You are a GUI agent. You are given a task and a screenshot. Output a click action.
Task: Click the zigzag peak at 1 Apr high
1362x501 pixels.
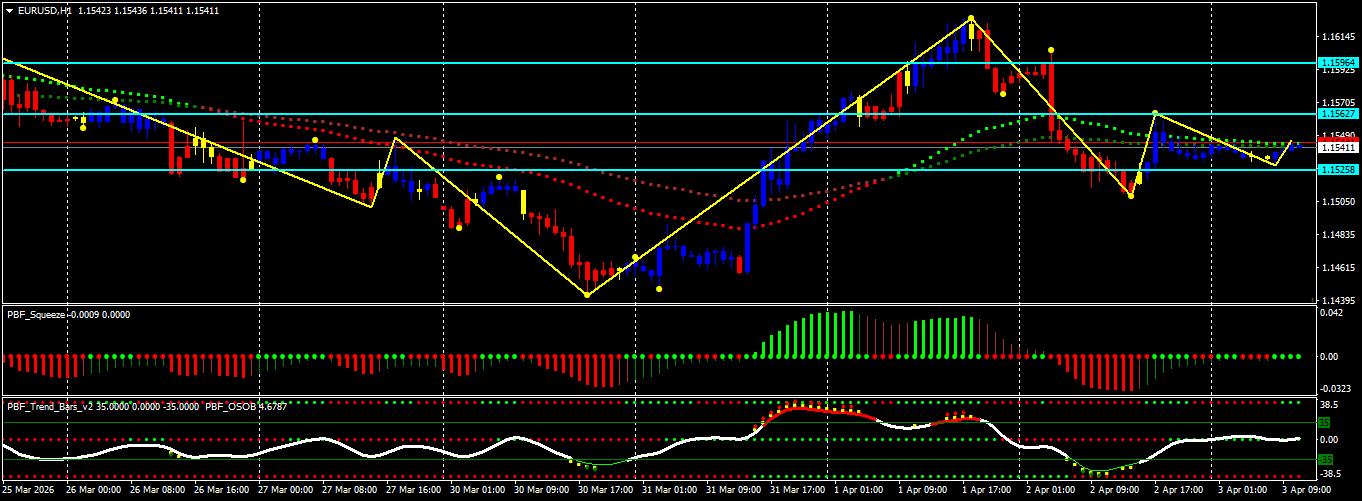point(971,18)
